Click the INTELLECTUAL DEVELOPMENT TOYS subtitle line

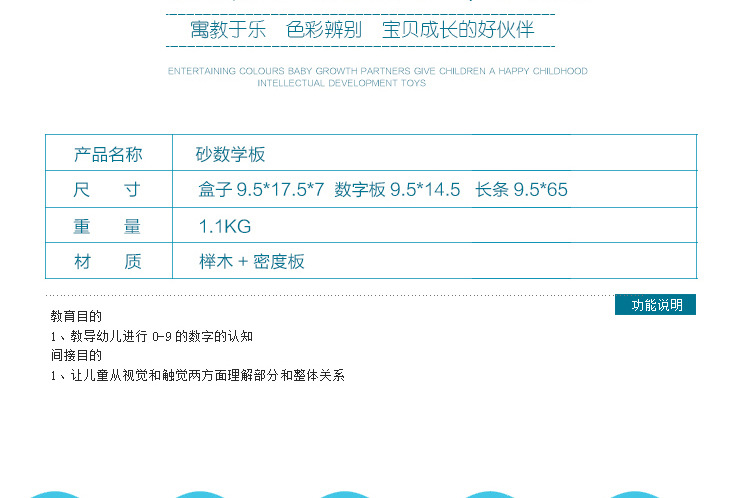(342, 83)
